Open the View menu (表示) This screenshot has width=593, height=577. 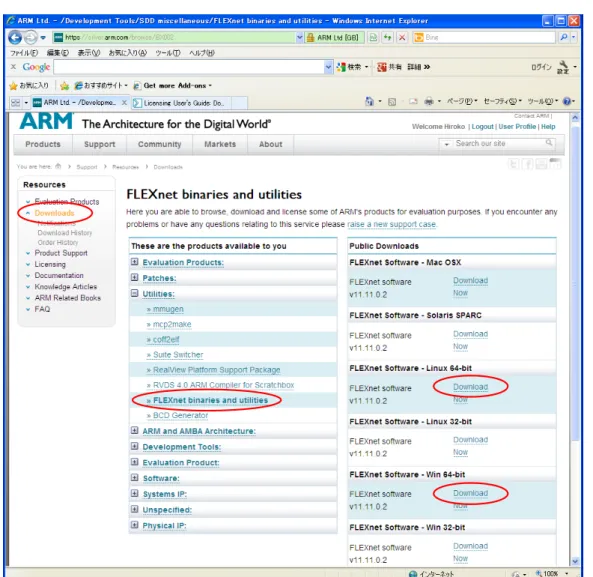tap(89, 53)
